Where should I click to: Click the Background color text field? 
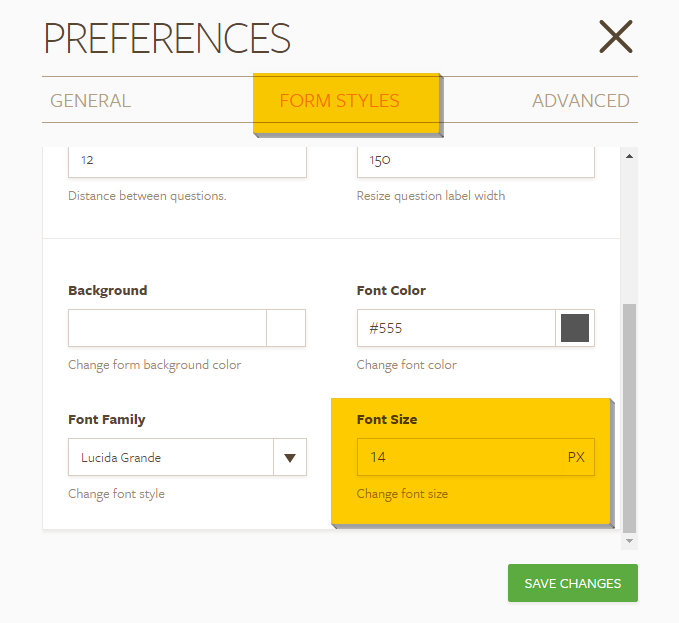click(x=167, y=328)
